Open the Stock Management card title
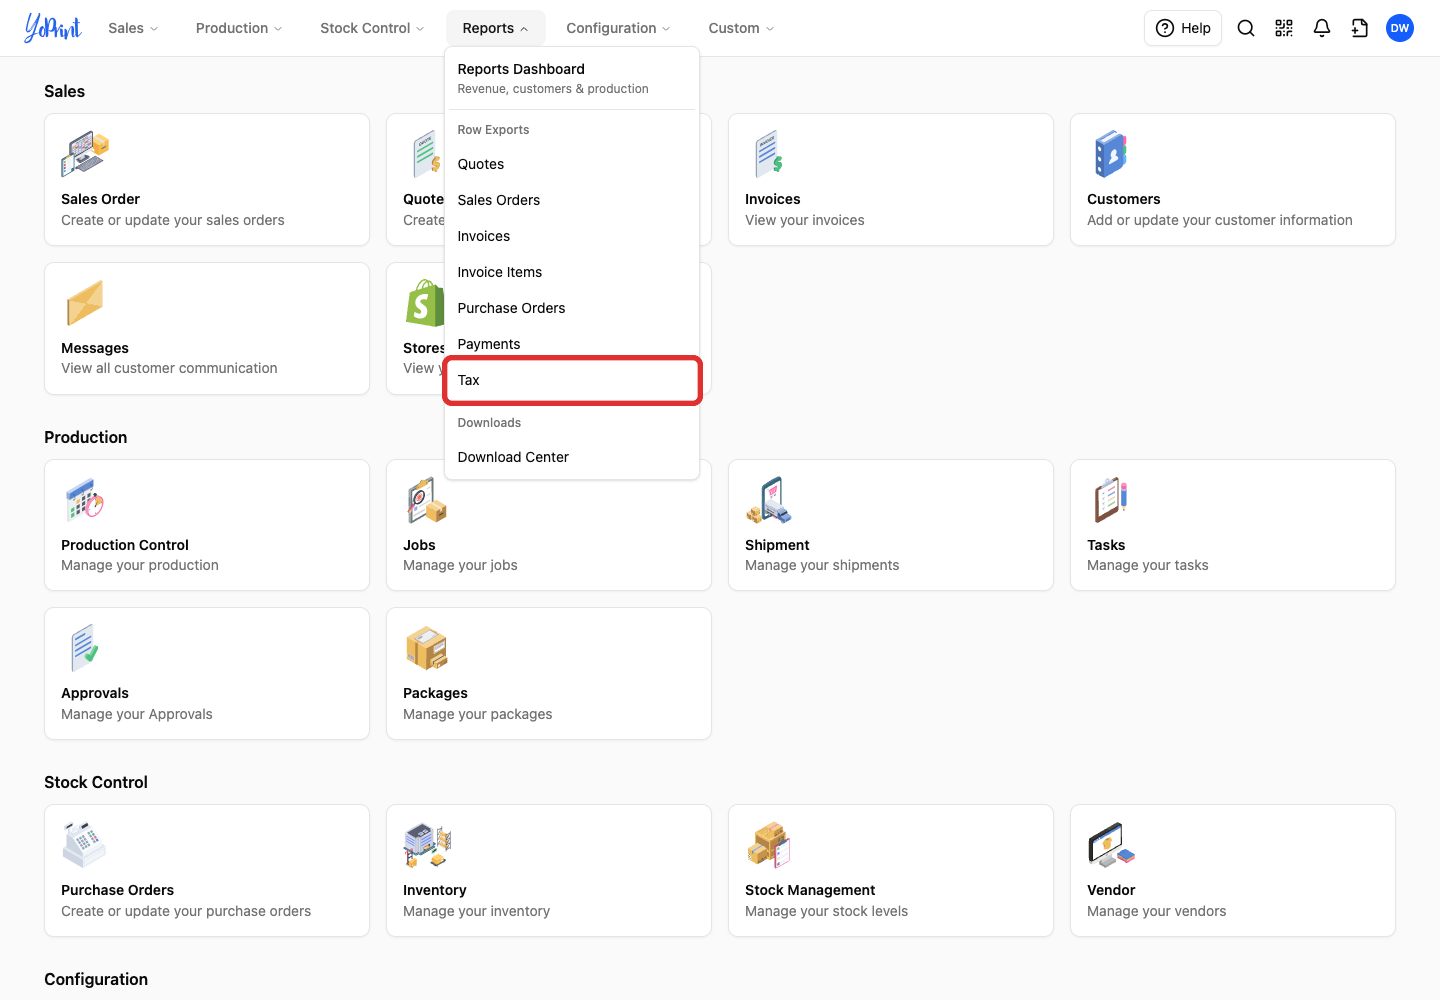The width and height of the screenshot is (1440, 1000). 810,890
